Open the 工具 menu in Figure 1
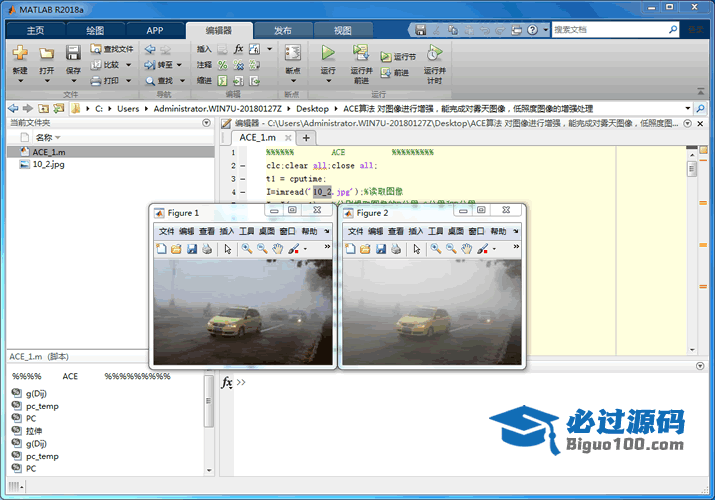 click(x=246, y=231)
